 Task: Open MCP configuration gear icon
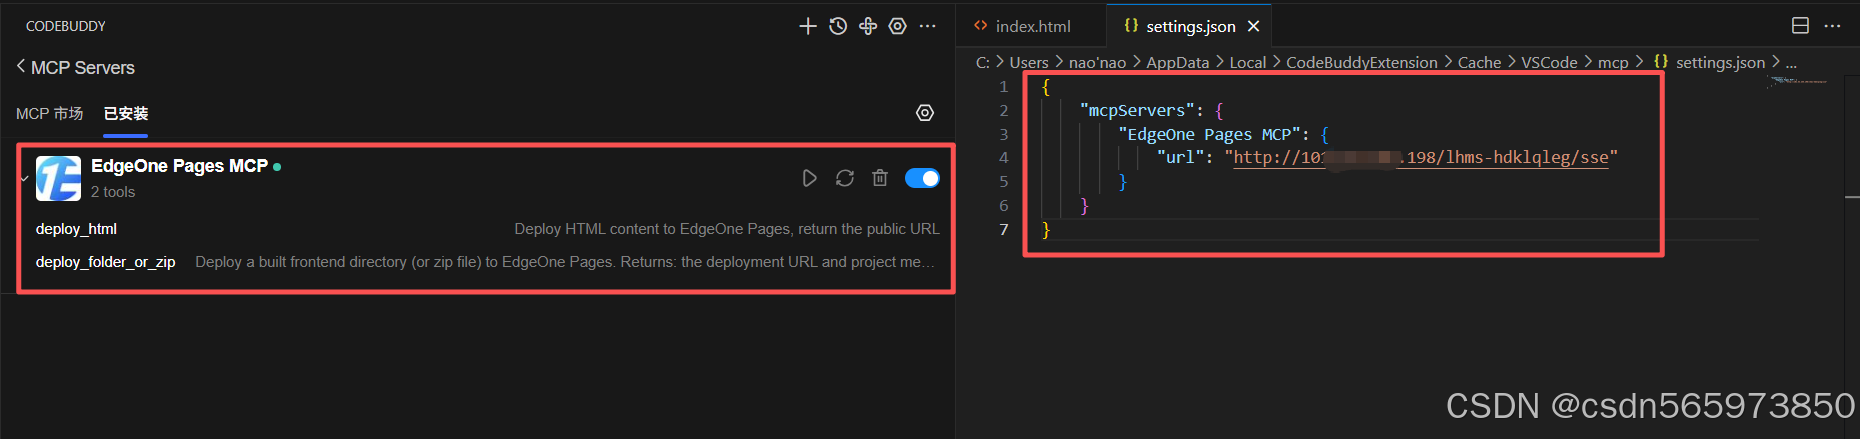click(925, 113)
